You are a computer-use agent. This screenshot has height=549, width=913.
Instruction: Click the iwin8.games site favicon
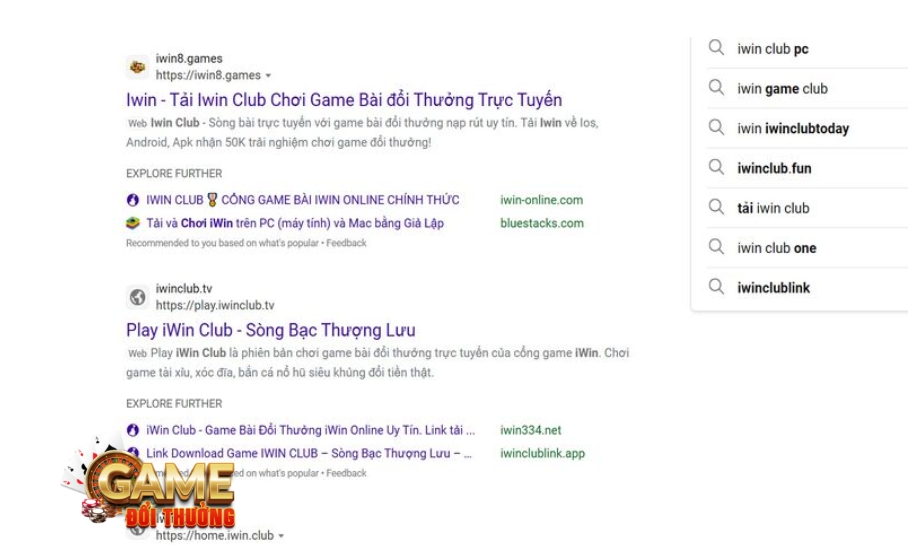coord(137,67)
